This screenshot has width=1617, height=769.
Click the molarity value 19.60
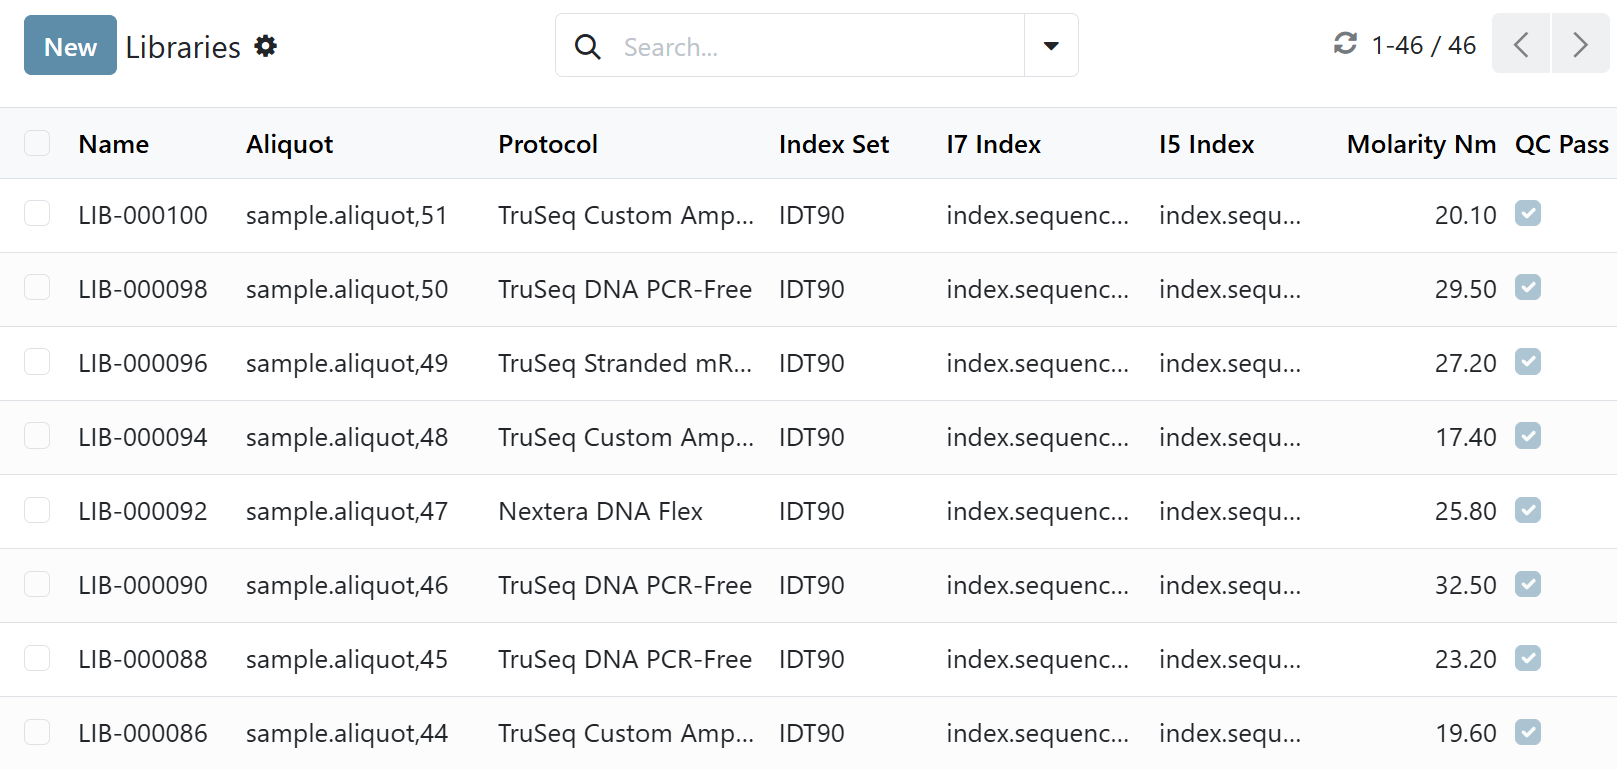(x=1465, y=733)
